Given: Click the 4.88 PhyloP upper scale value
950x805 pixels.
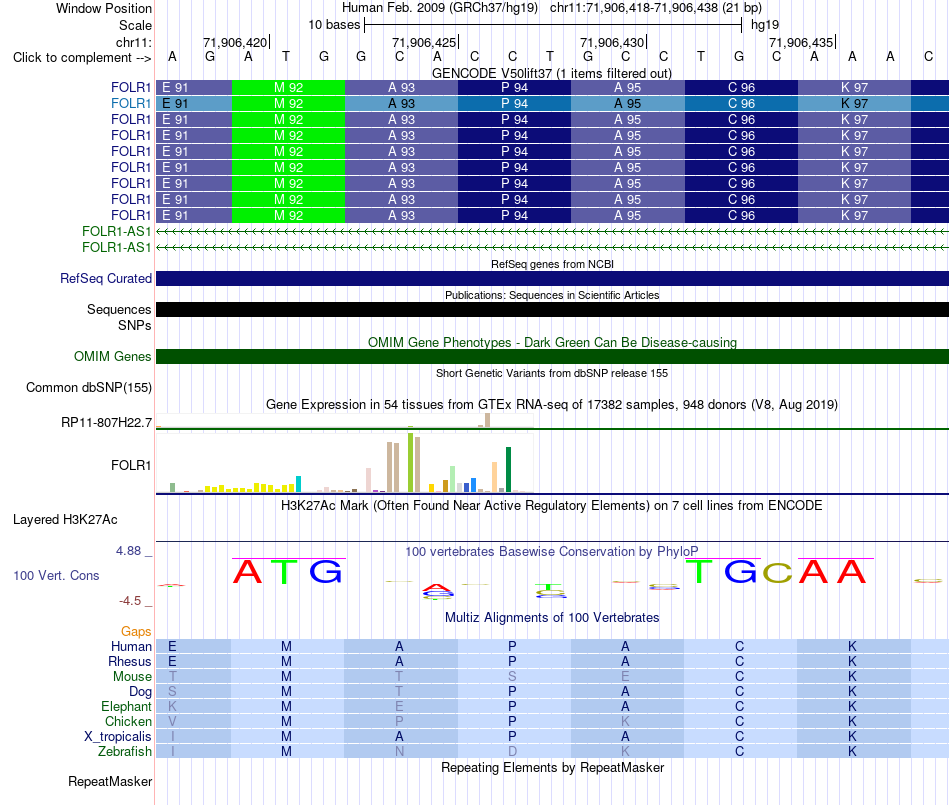Looking at the screenshot, I should tap(128, 551).
